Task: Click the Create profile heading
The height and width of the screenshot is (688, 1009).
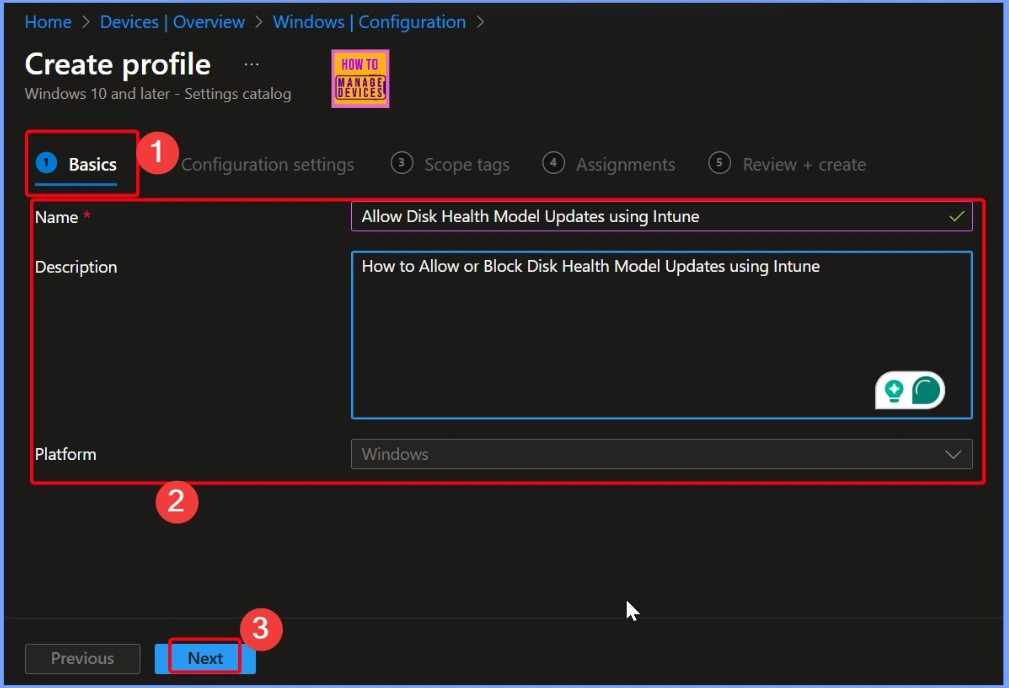Action: [x=118, y=64]
